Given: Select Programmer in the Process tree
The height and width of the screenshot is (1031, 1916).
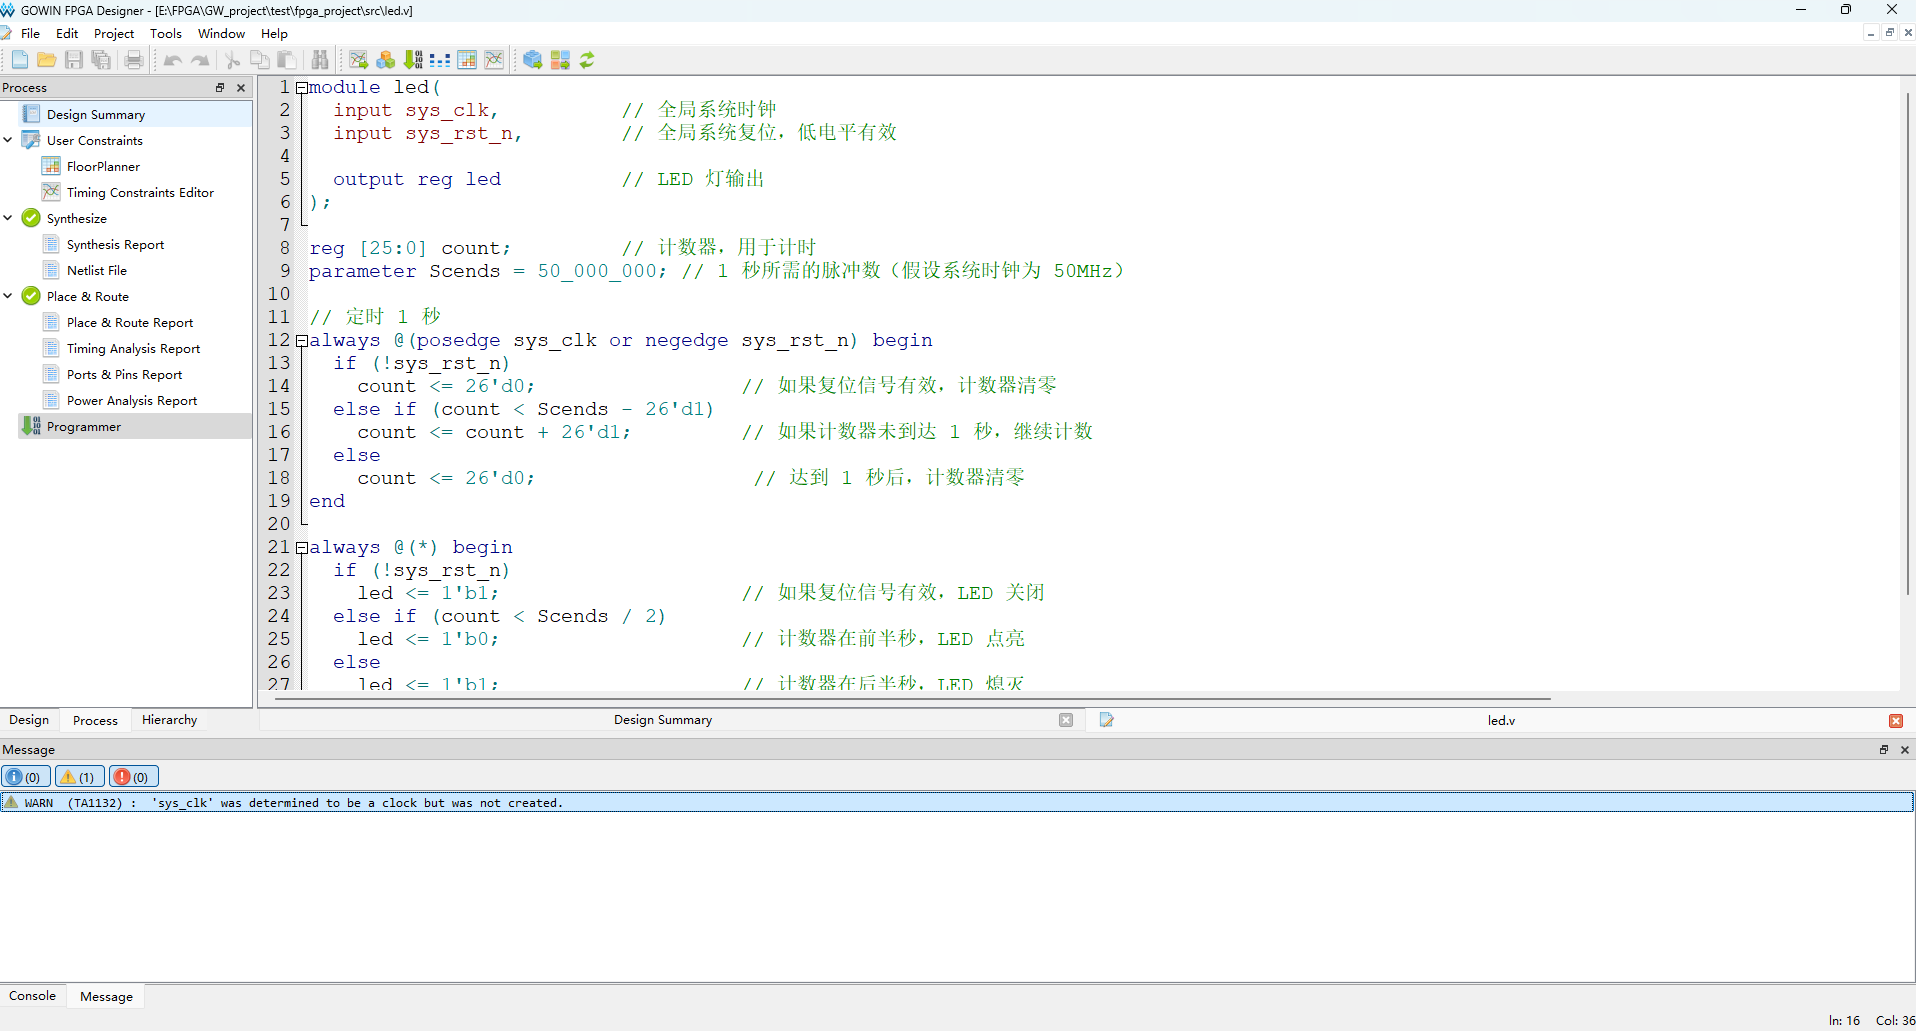Looking at the screenshot, I should (x=84, y=426).
